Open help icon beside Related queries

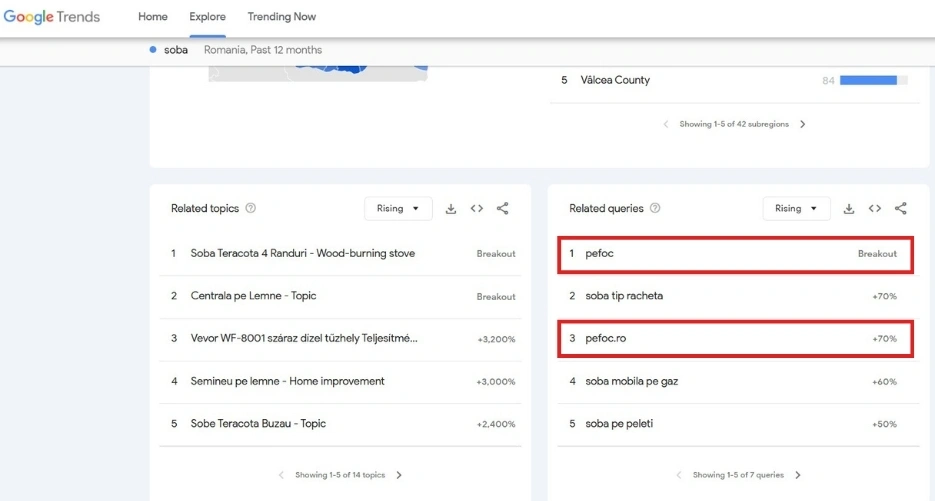pyautogui.click(x=655, y=209)
